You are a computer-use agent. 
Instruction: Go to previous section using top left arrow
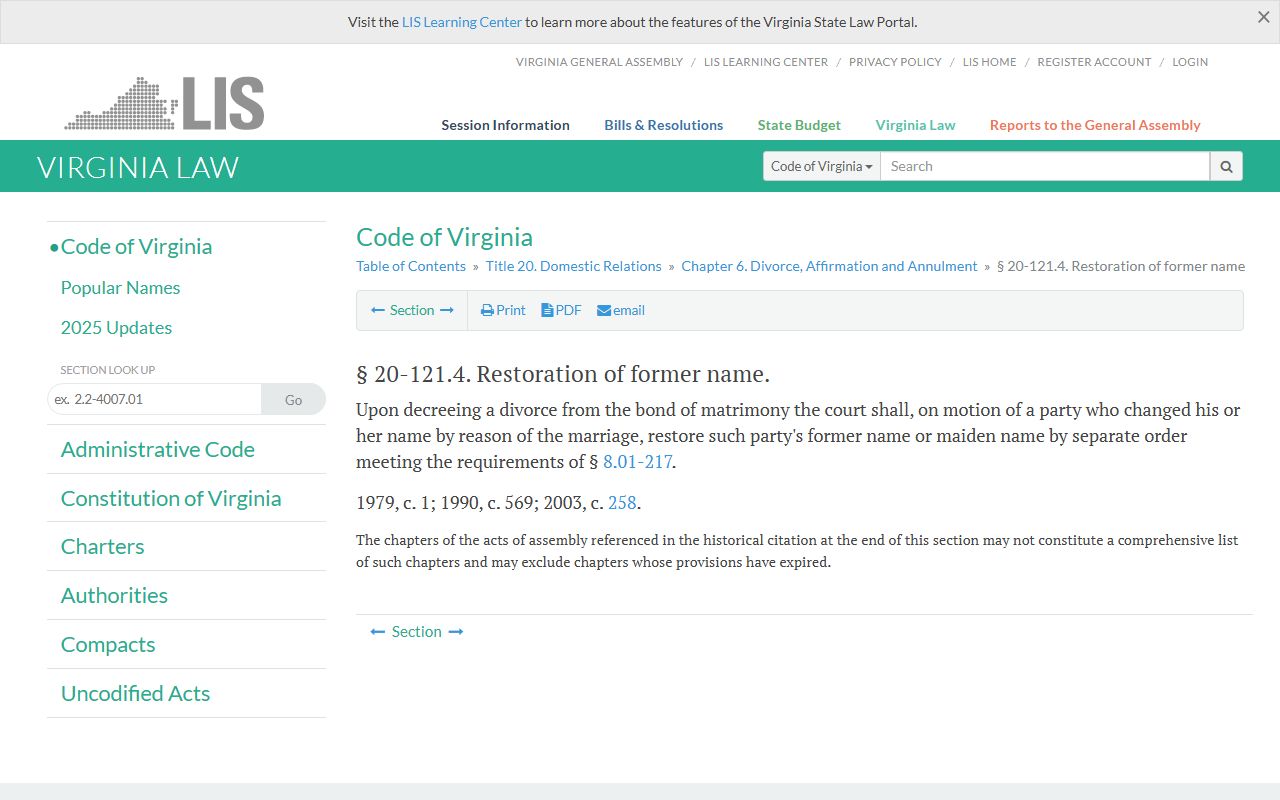[378, 311]
